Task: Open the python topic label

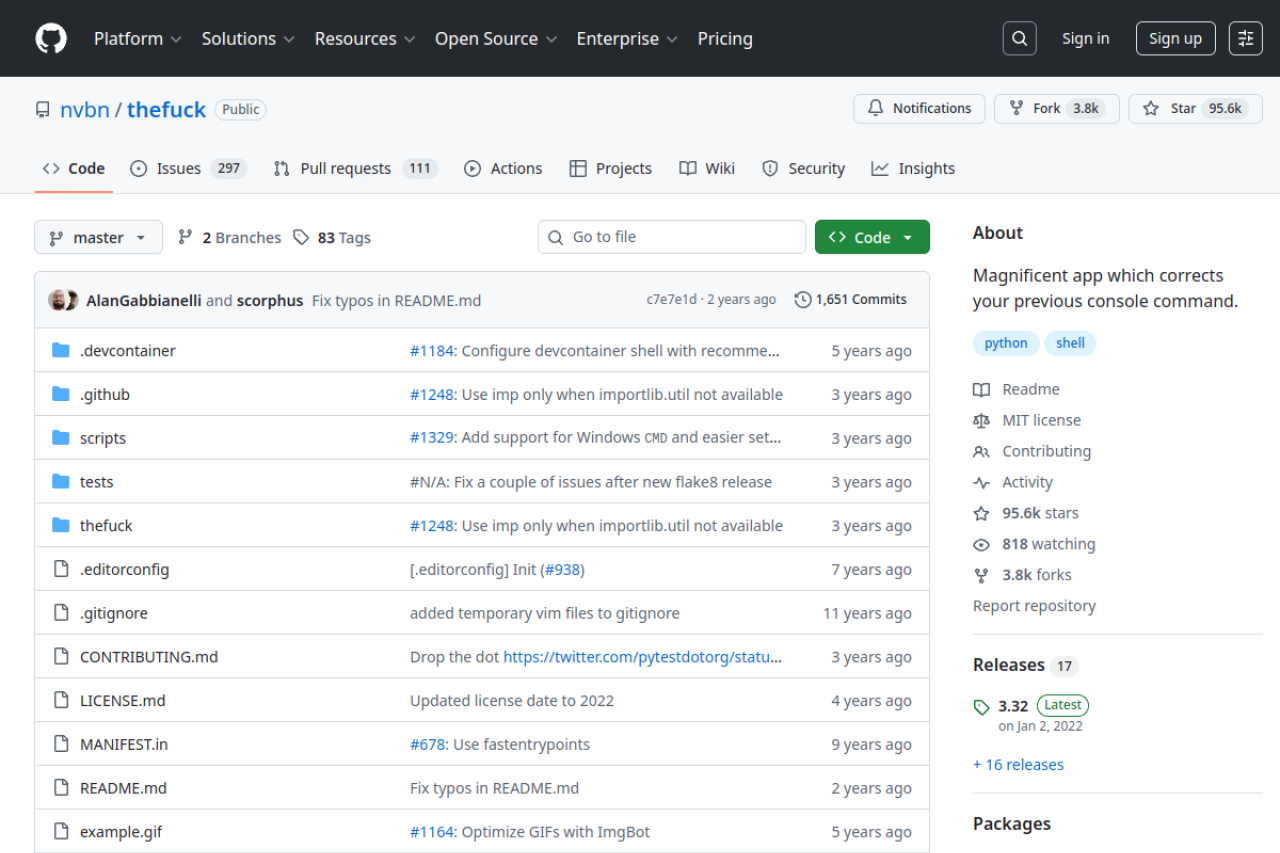Action: click(1006, 343)
